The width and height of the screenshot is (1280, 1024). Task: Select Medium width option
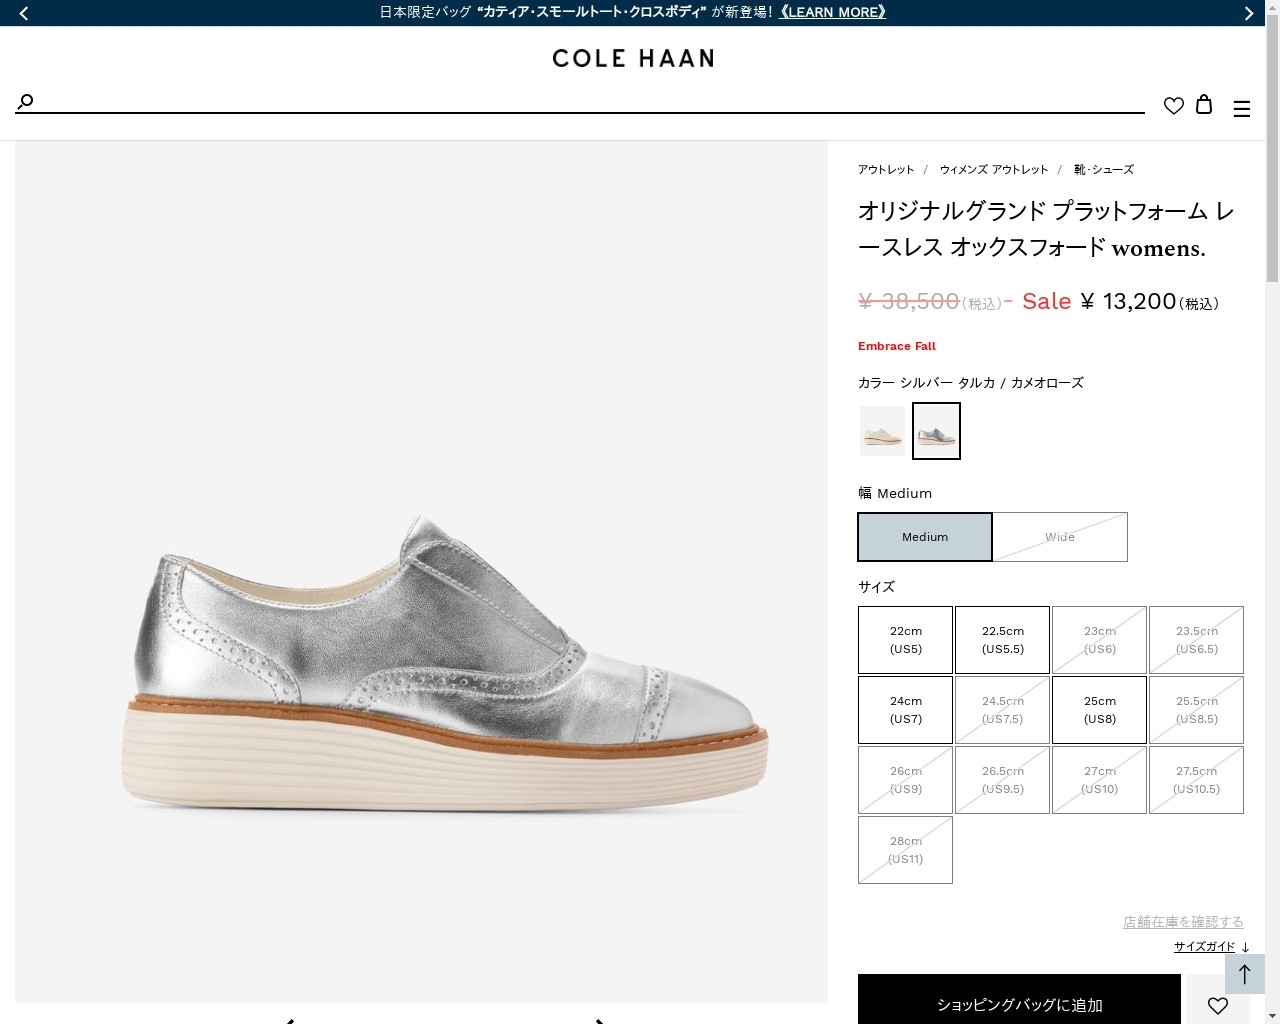click(x=925, y=537)
